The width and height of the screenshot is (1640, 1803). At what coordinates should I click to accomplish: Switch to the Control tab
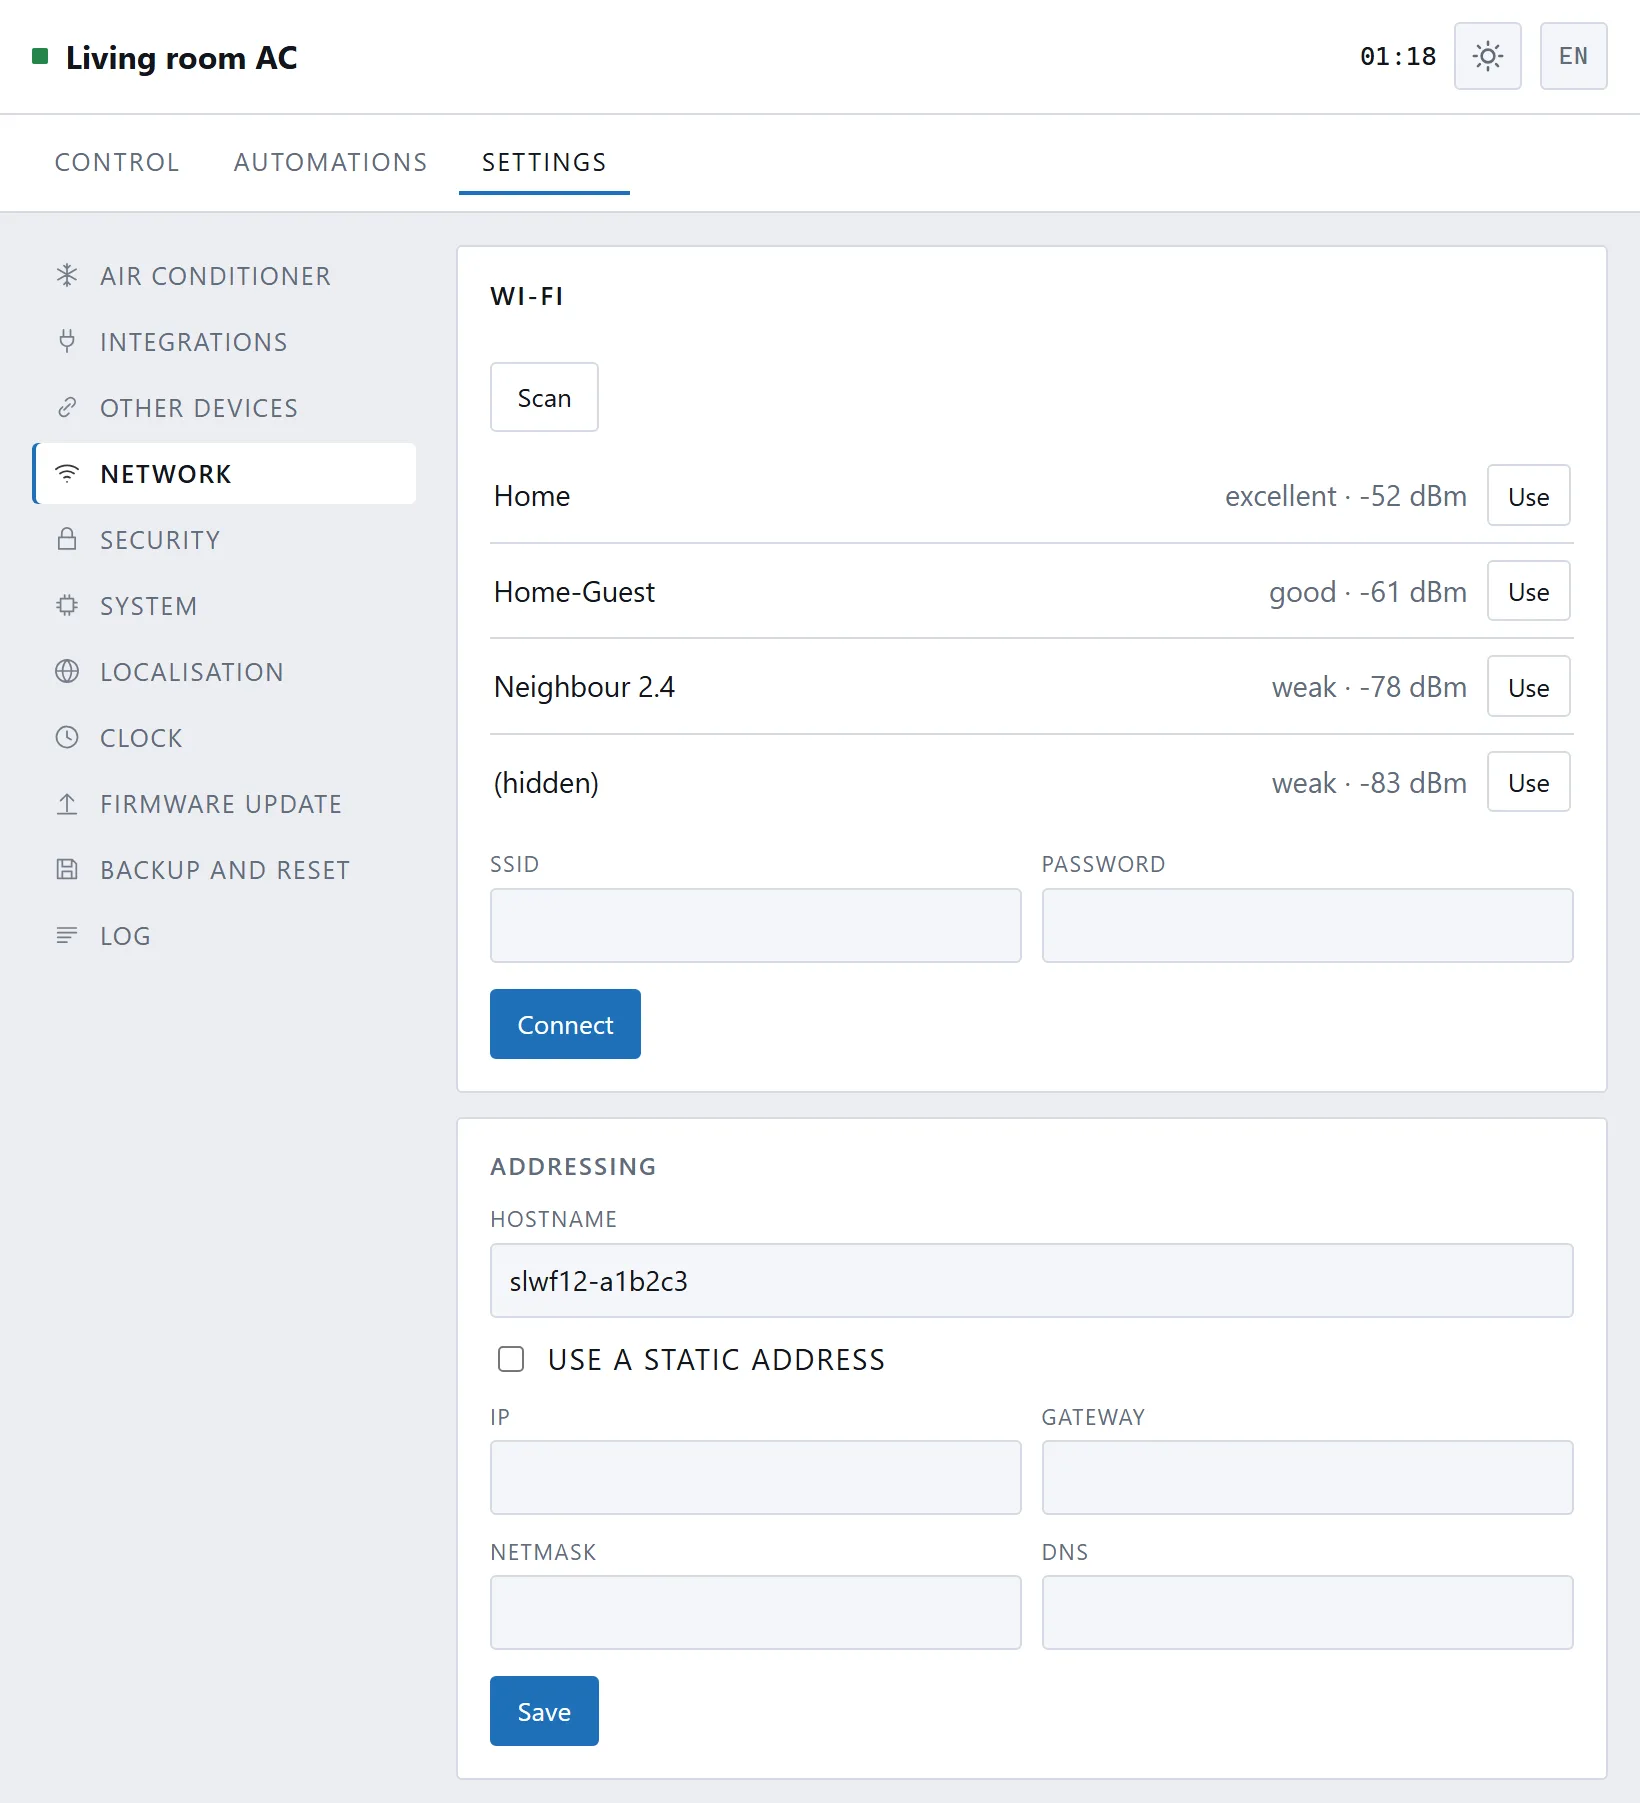point(117,162)
